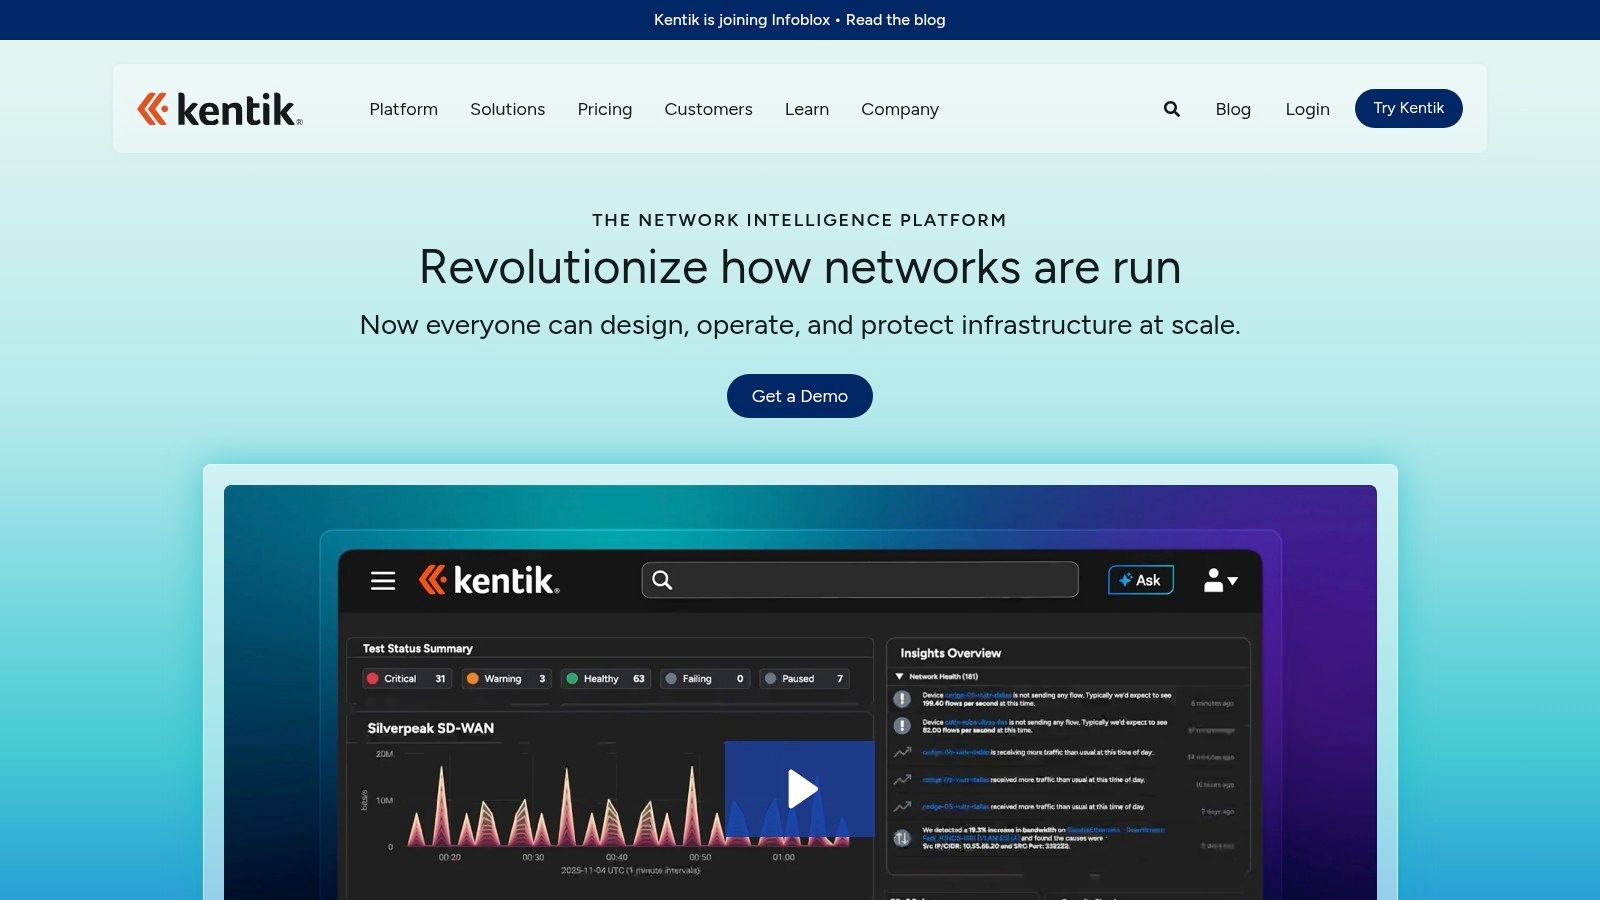
Task: Click 'THE NETWORK INTELLIGENCE PLATFORM' tagline
Action: (x=800, y=220)
